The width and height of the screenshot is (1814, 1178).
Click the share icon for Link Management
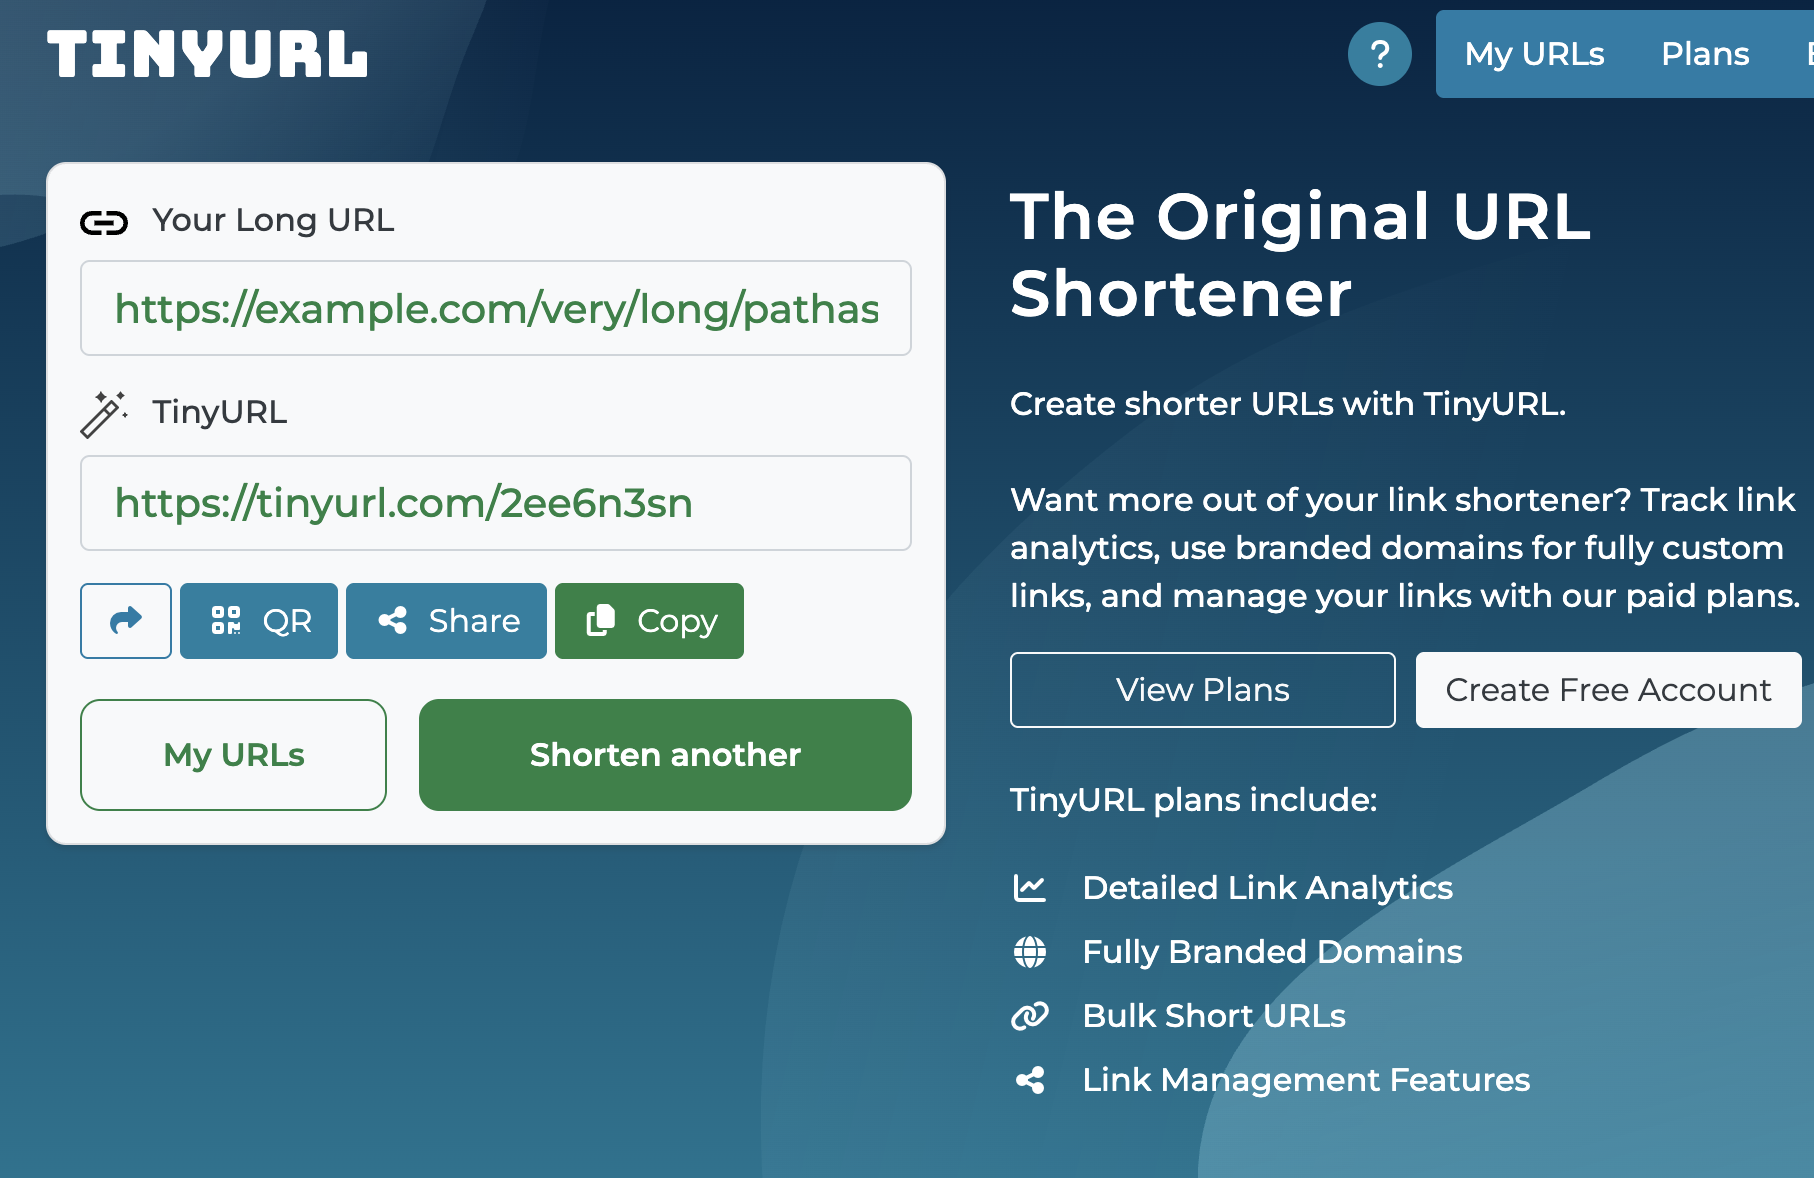coord(1030,1080)
